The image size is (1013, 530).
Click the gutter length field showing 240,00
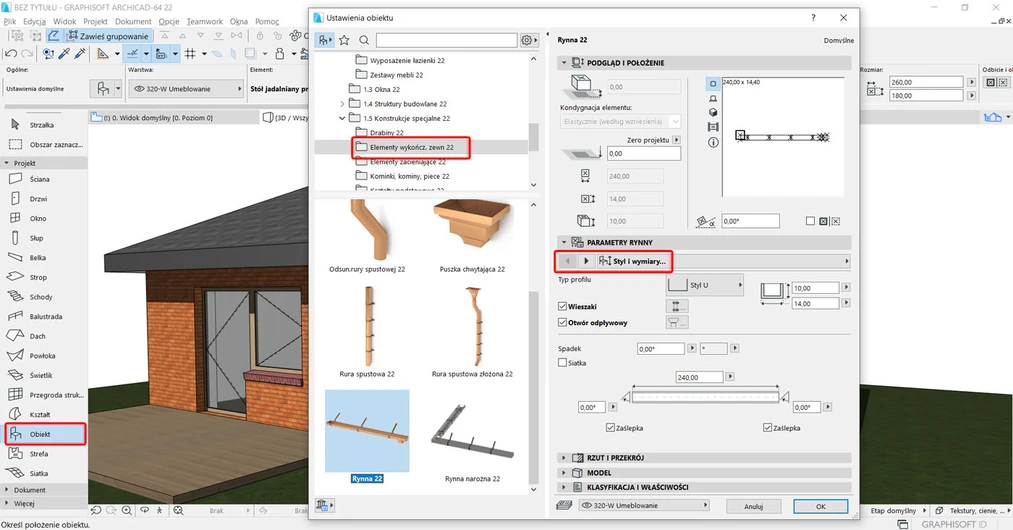point(699,377)
